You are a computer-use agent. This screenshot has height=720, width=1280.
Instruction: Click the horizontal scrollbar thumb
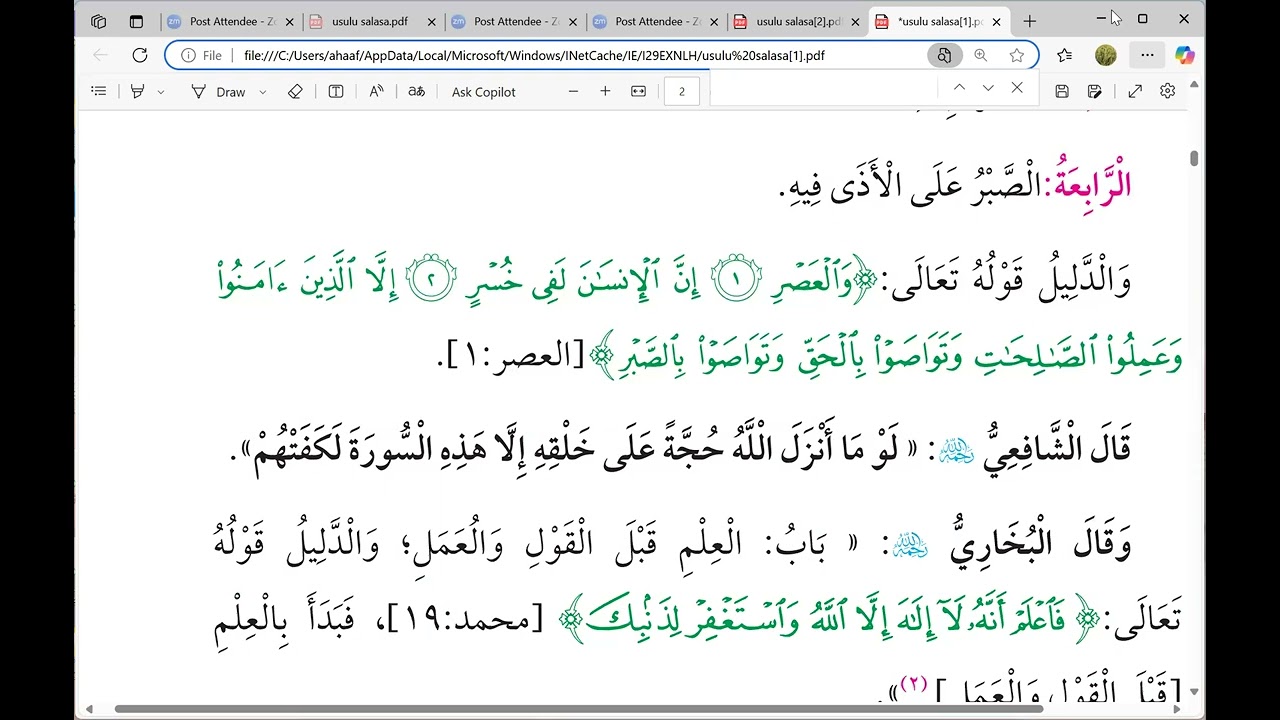click(579, 709)
